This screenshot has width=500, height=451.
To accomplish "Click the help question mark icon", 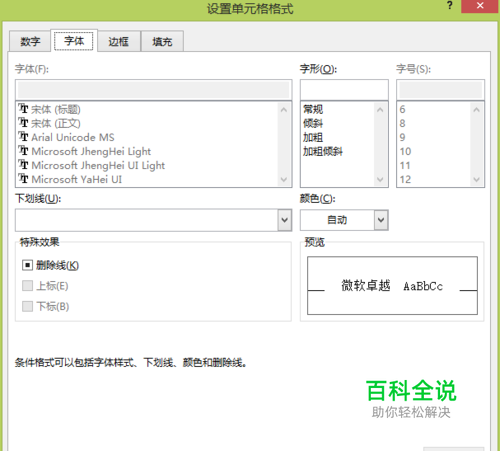I will point(450,5).
